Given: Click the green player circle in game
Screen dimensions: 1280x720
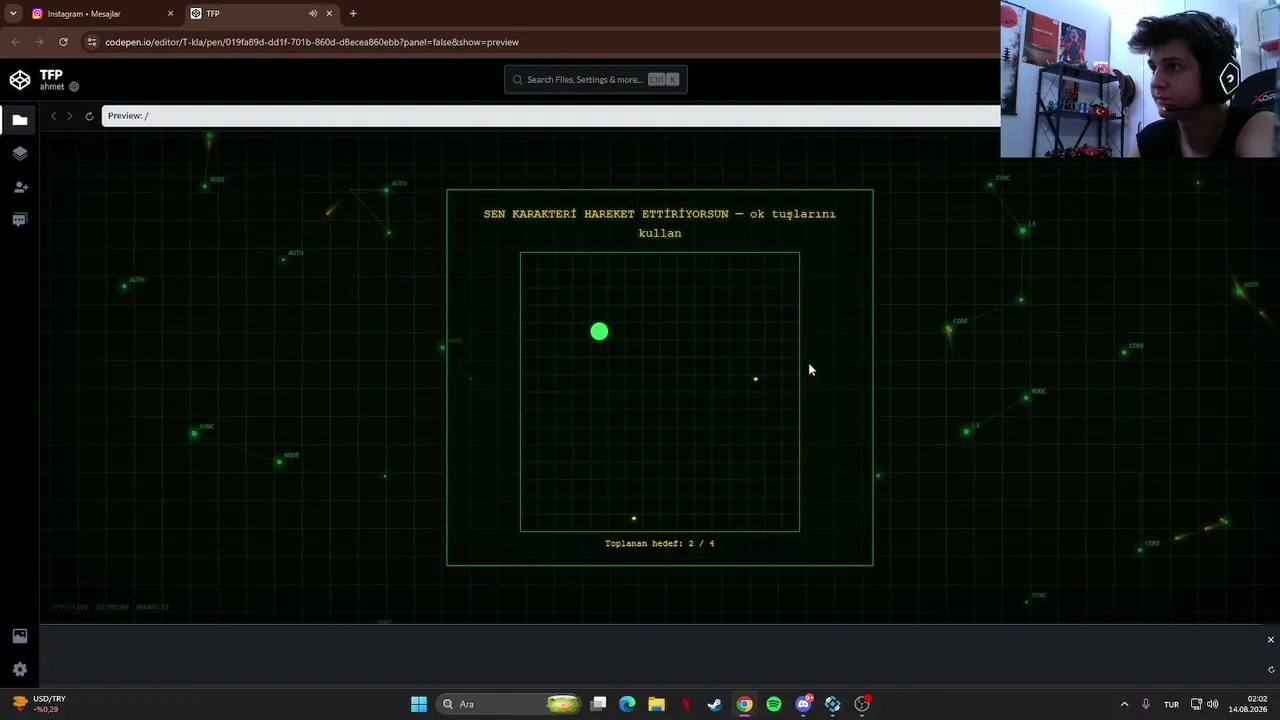Looking at the screenshot, I should click(x=599, y=332).
